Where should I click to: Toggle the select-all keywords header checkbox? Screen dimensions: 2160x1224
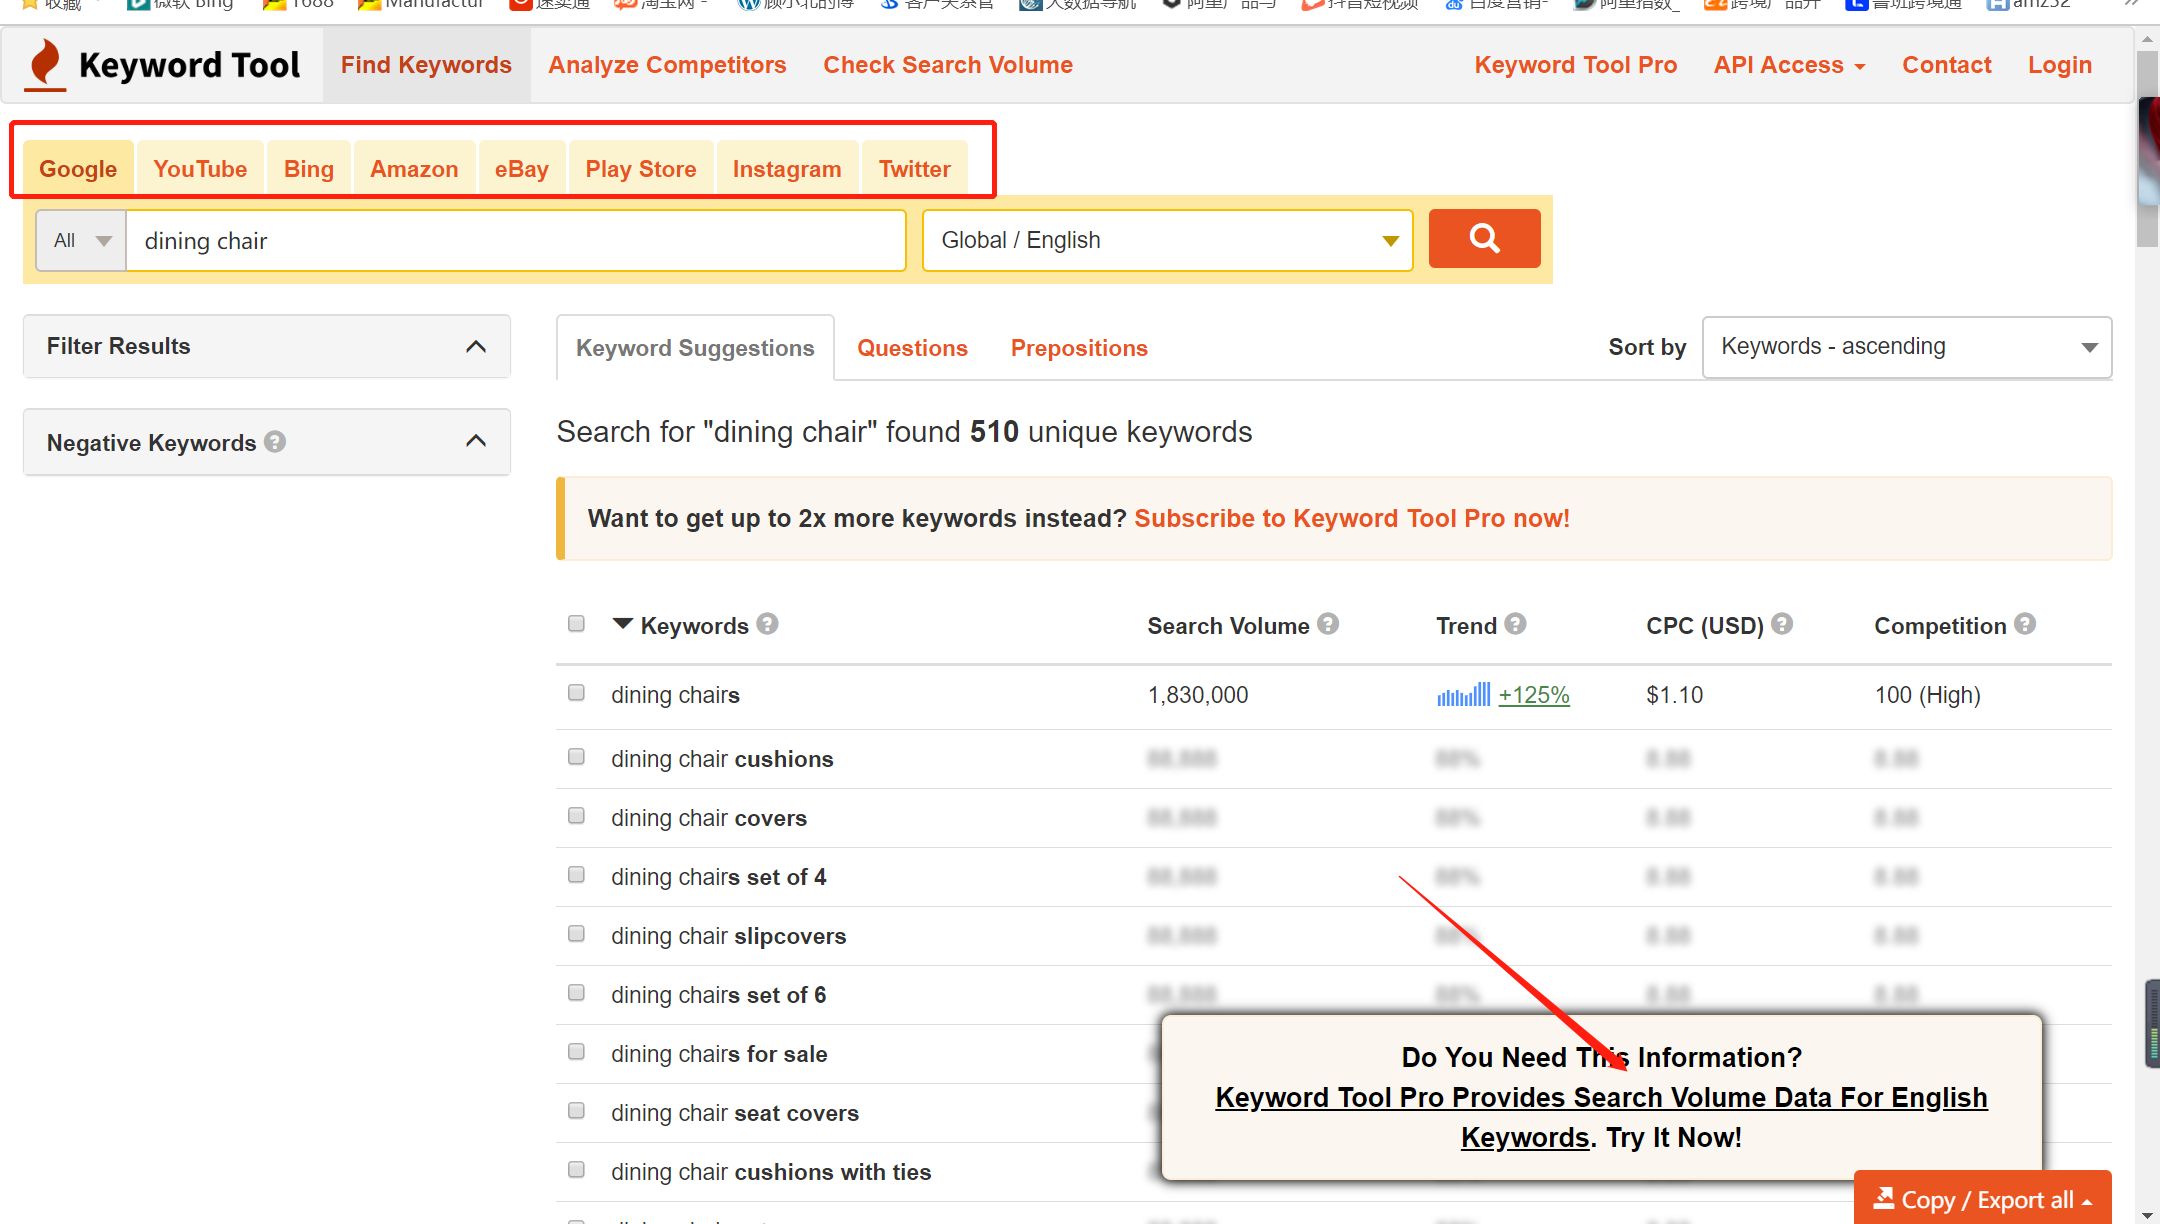(576, 624)
